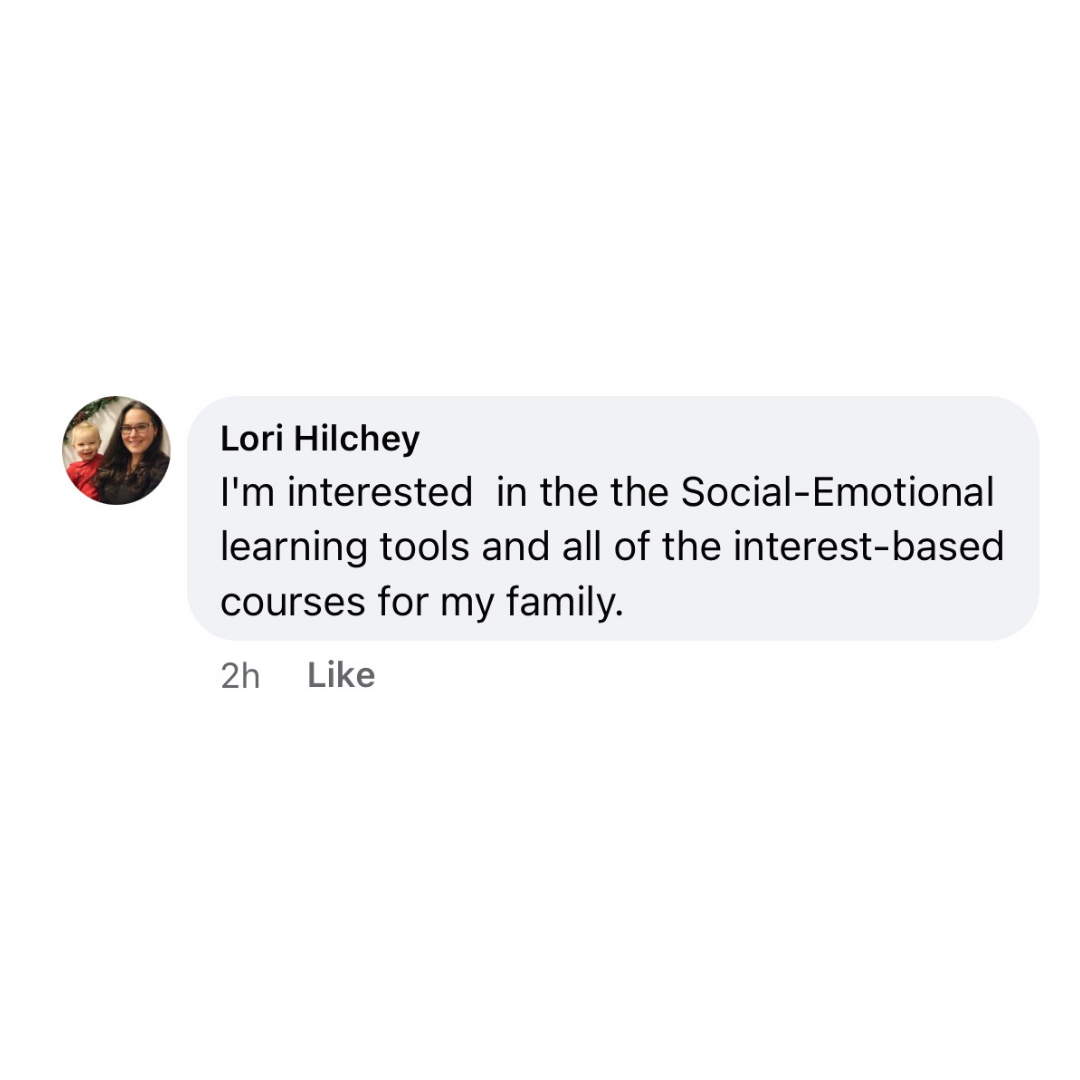Viewport: 1080px width, 1080px height.
Task: Click the word "all" in the comment
Action: click(577, 547)
